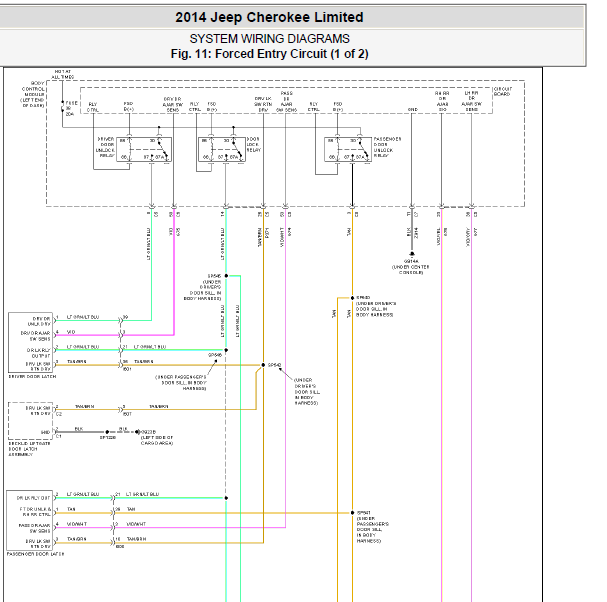This screenshot has height=602, width=607.
Task: Click the passenger door unlock relay box symbol
Action: click(x=348, y=149)
